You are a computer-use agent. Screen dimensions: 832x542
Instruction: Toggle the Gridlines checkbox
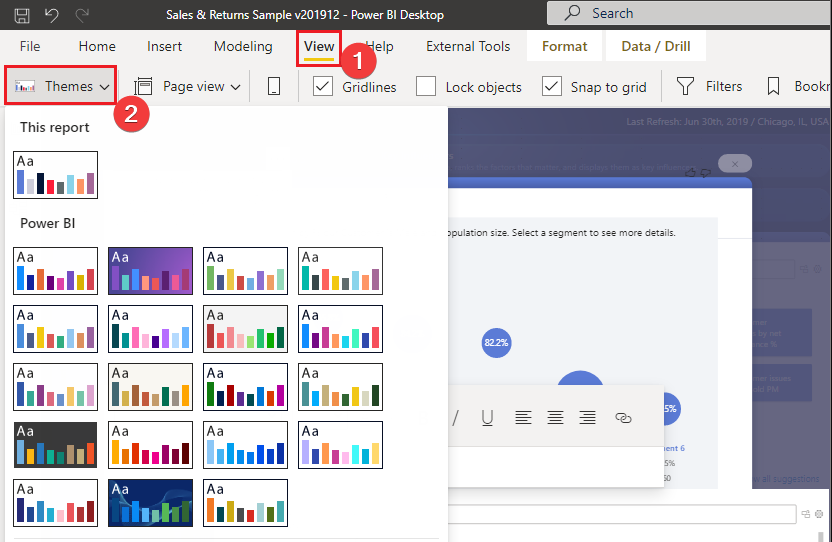[323, 87]
